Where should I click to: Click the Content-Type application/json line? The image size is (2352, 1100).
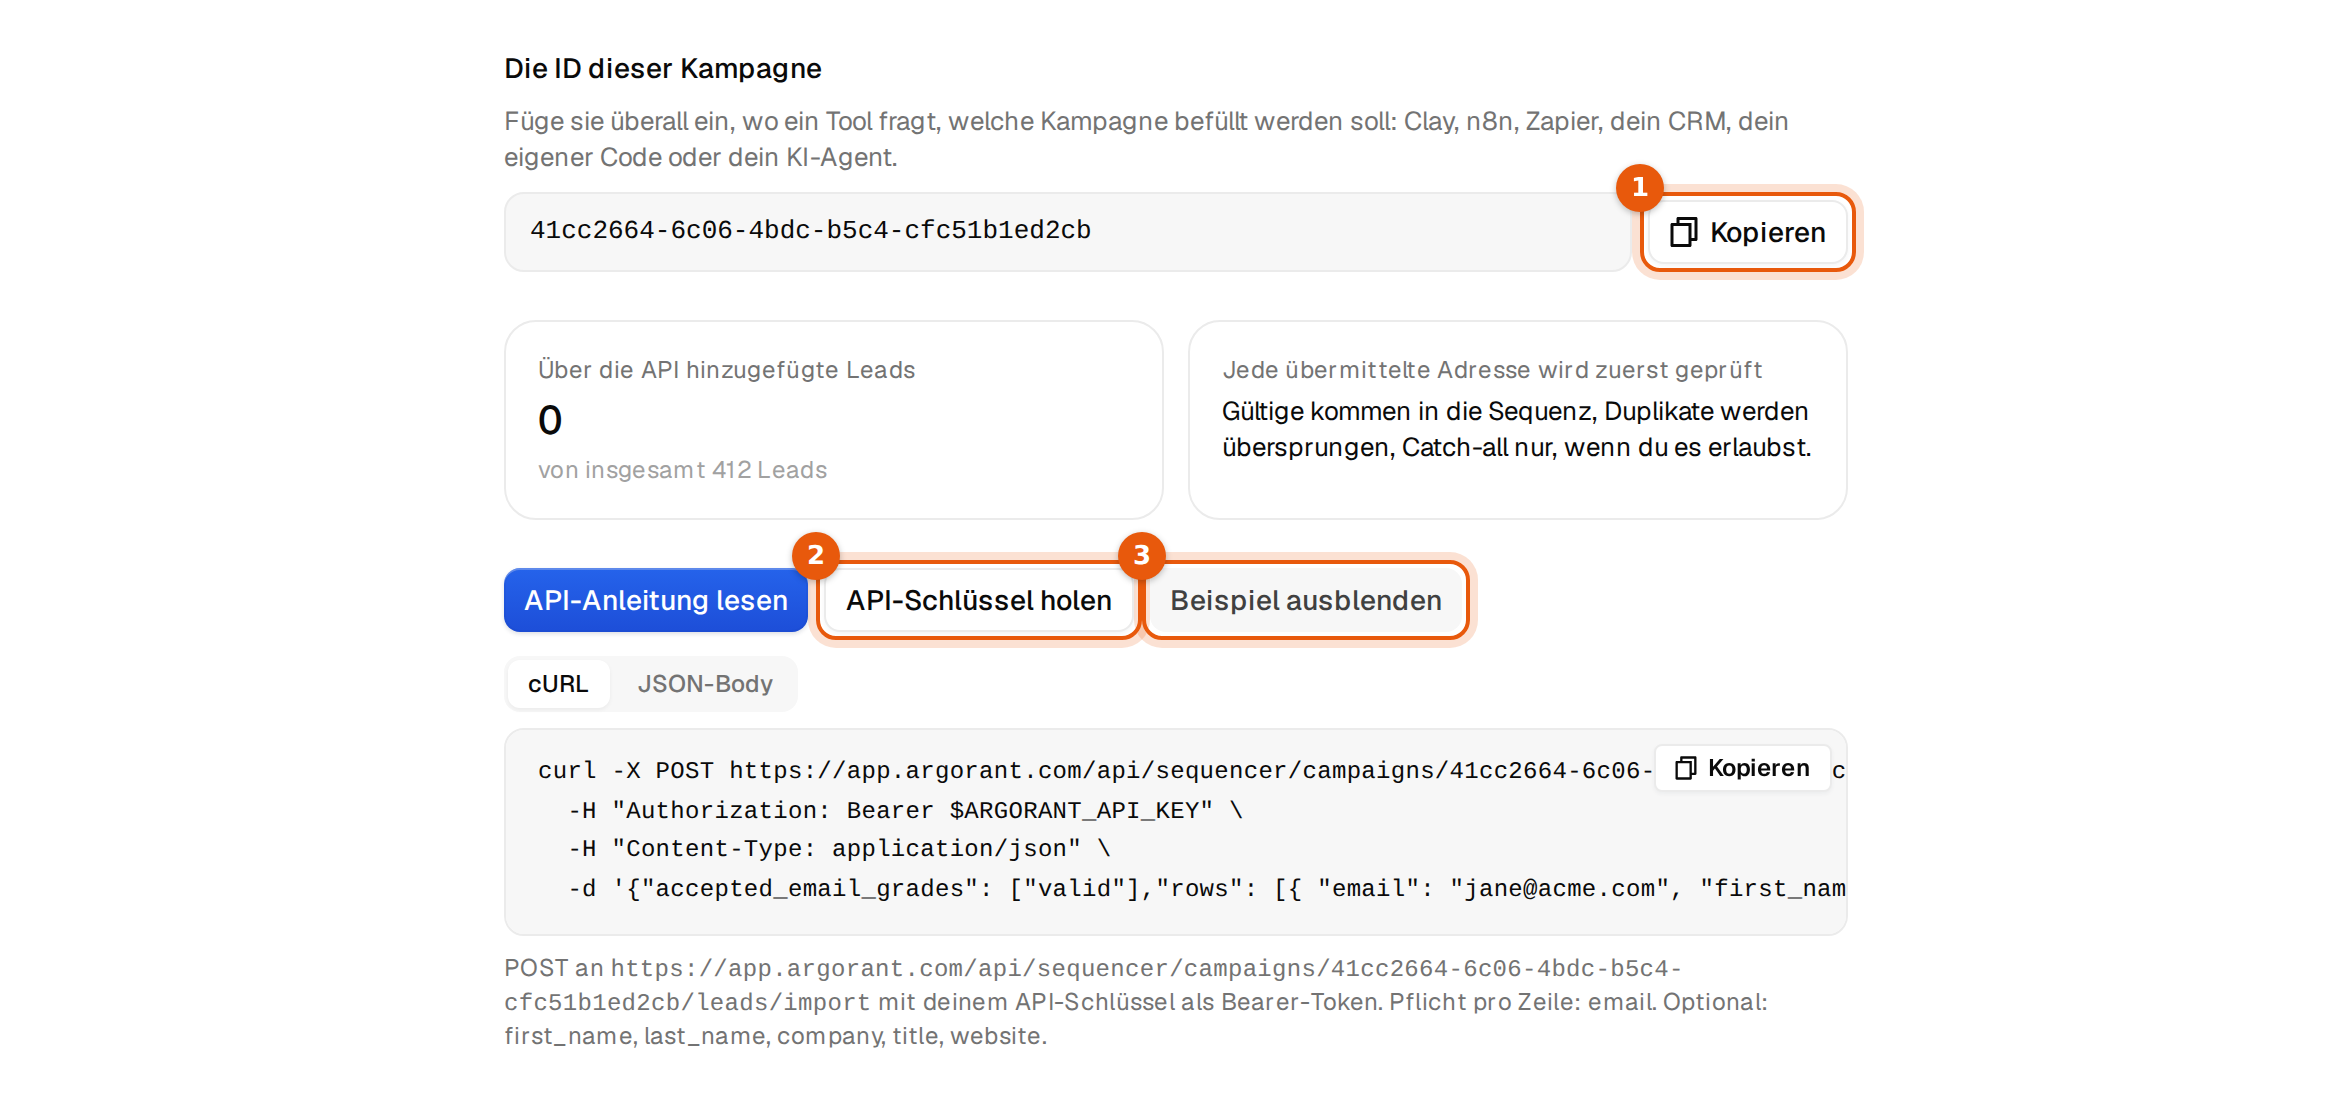click(840, 849)
